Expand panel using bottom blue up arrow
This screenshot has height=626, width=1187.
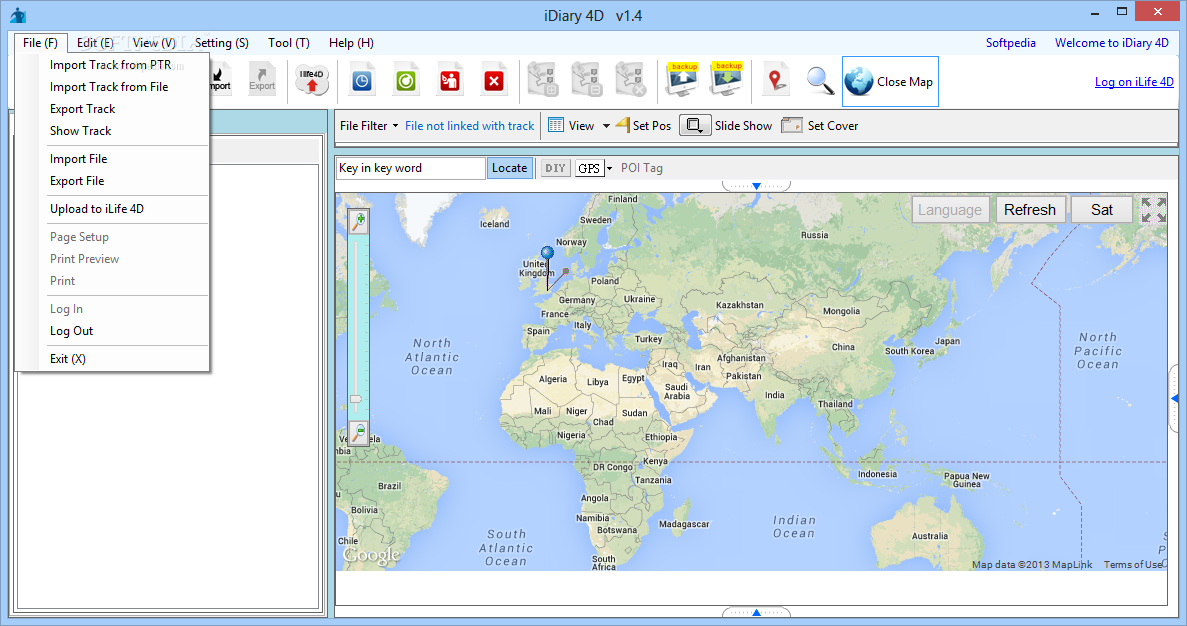(x=756, y=612)
